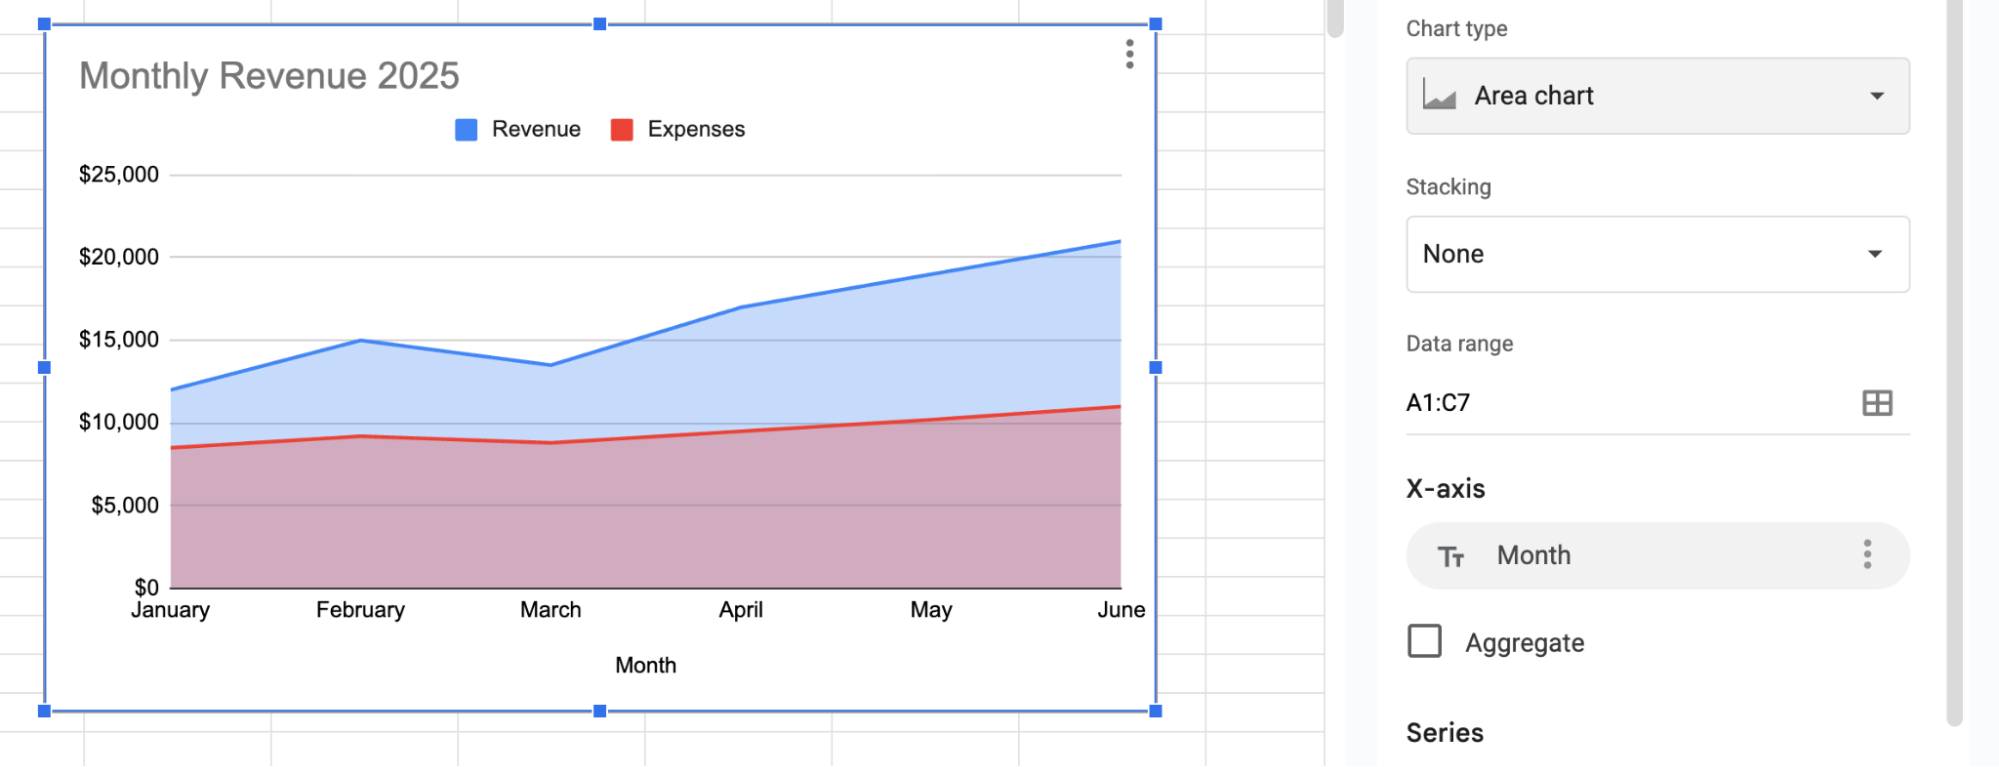Click the chart title Monthly Revenue 2025

[x=270, y=75]
